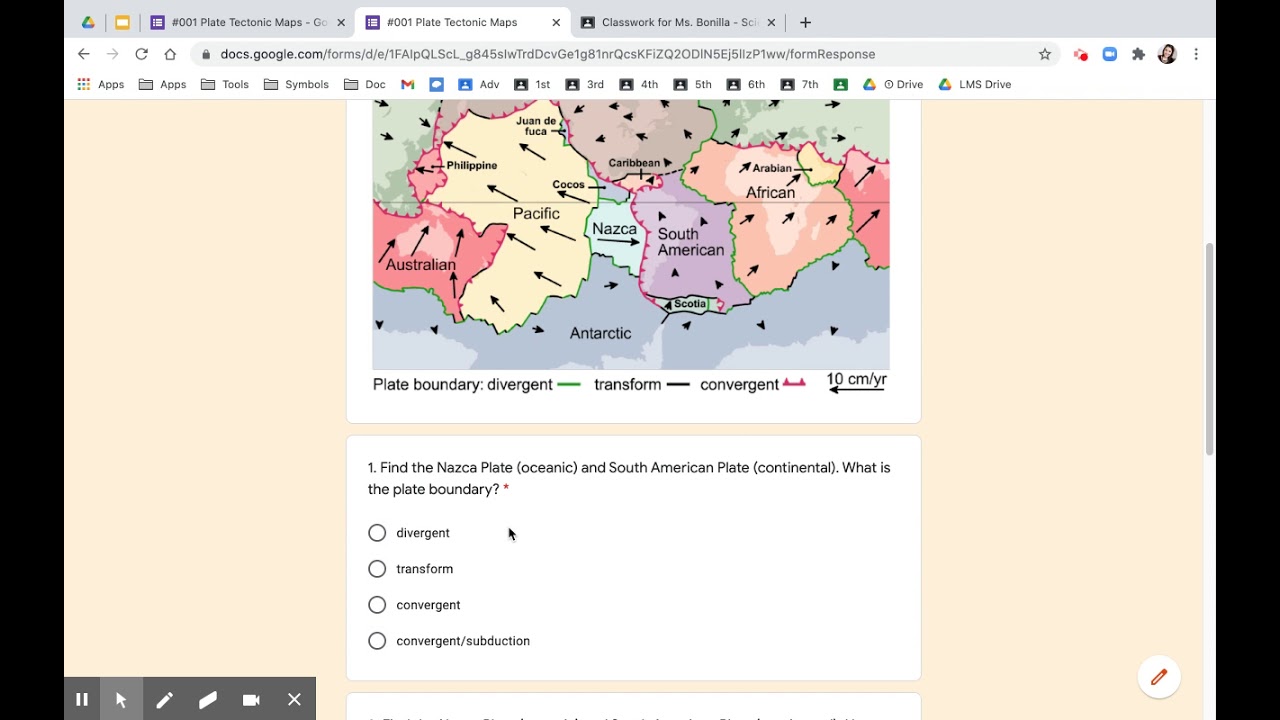
Task: Open the 6th bookmark
Action: [746, 84]
